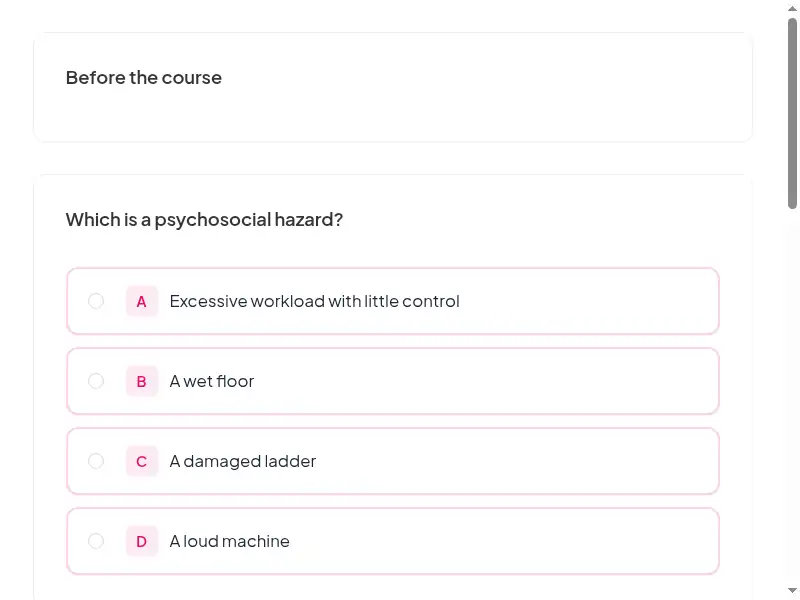Viewport: 800px width, 600px height.
Task: Click the scrollbar down arrow
Action: tap(792, 591)
